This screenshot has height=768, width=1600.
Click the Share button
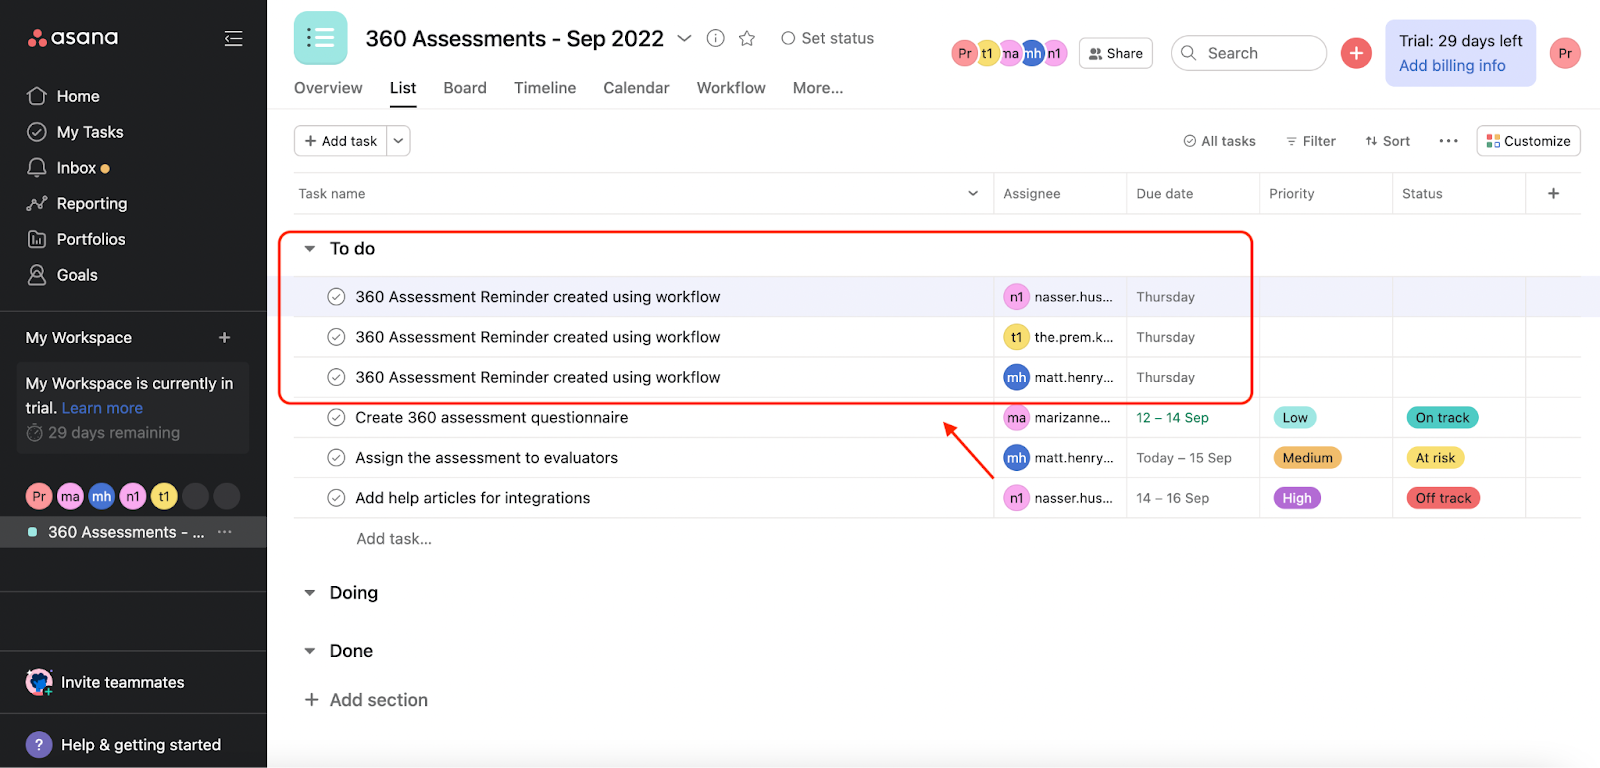pyautogui.click(x=1115, y=53)
